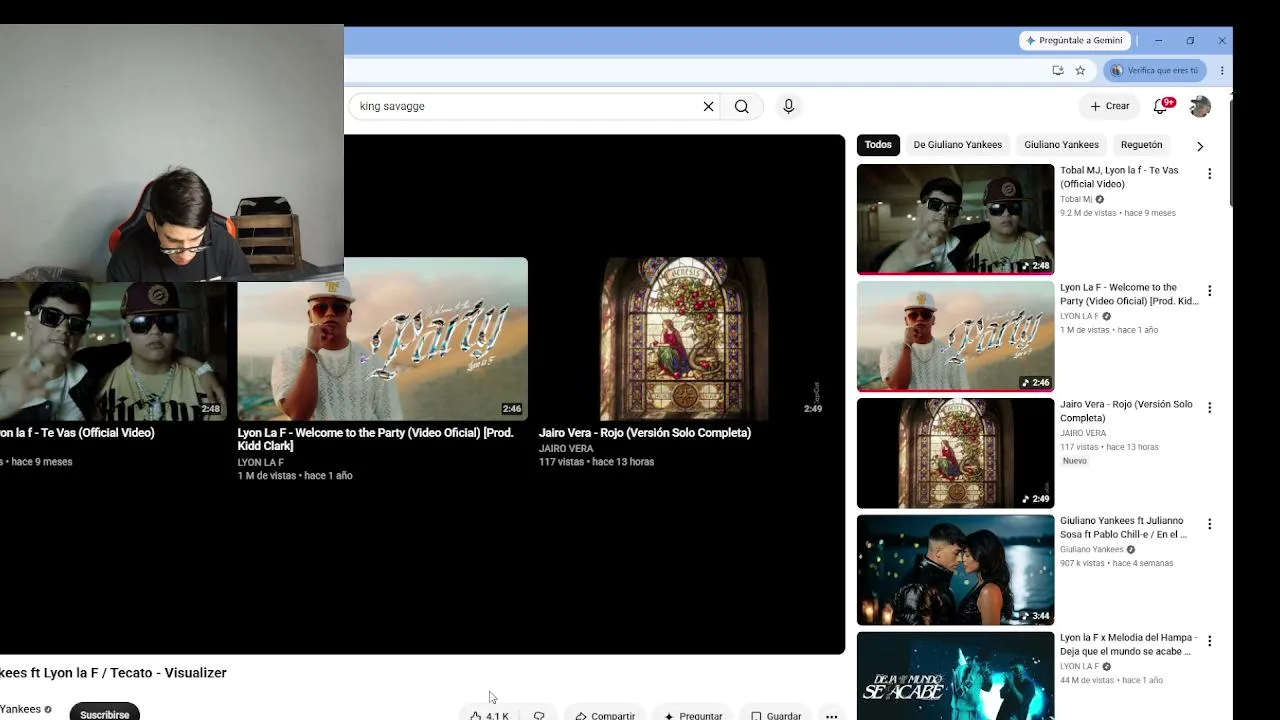The height and width of the screenshot is (720, 1280).
Task: Select the 'Giuliano Yankees' filter chip
Action: (1061, 145)
